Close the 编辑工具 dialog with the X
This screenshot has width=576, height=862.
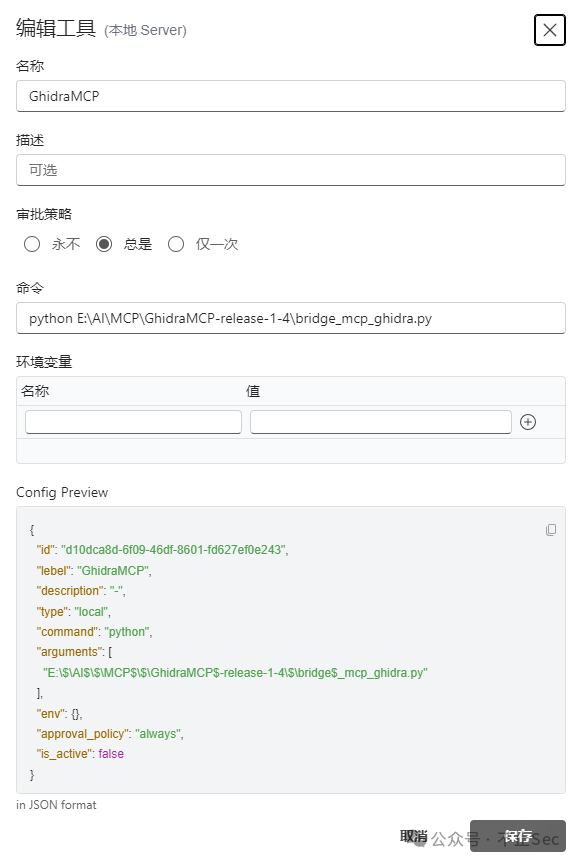(549, 30)
